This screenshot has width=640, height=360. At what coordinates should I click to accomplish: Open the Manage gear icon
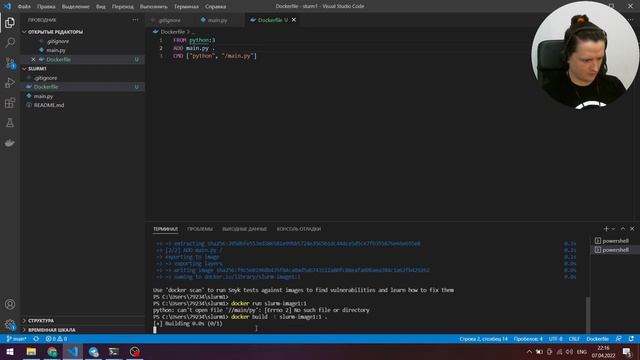tap(10, 324)
